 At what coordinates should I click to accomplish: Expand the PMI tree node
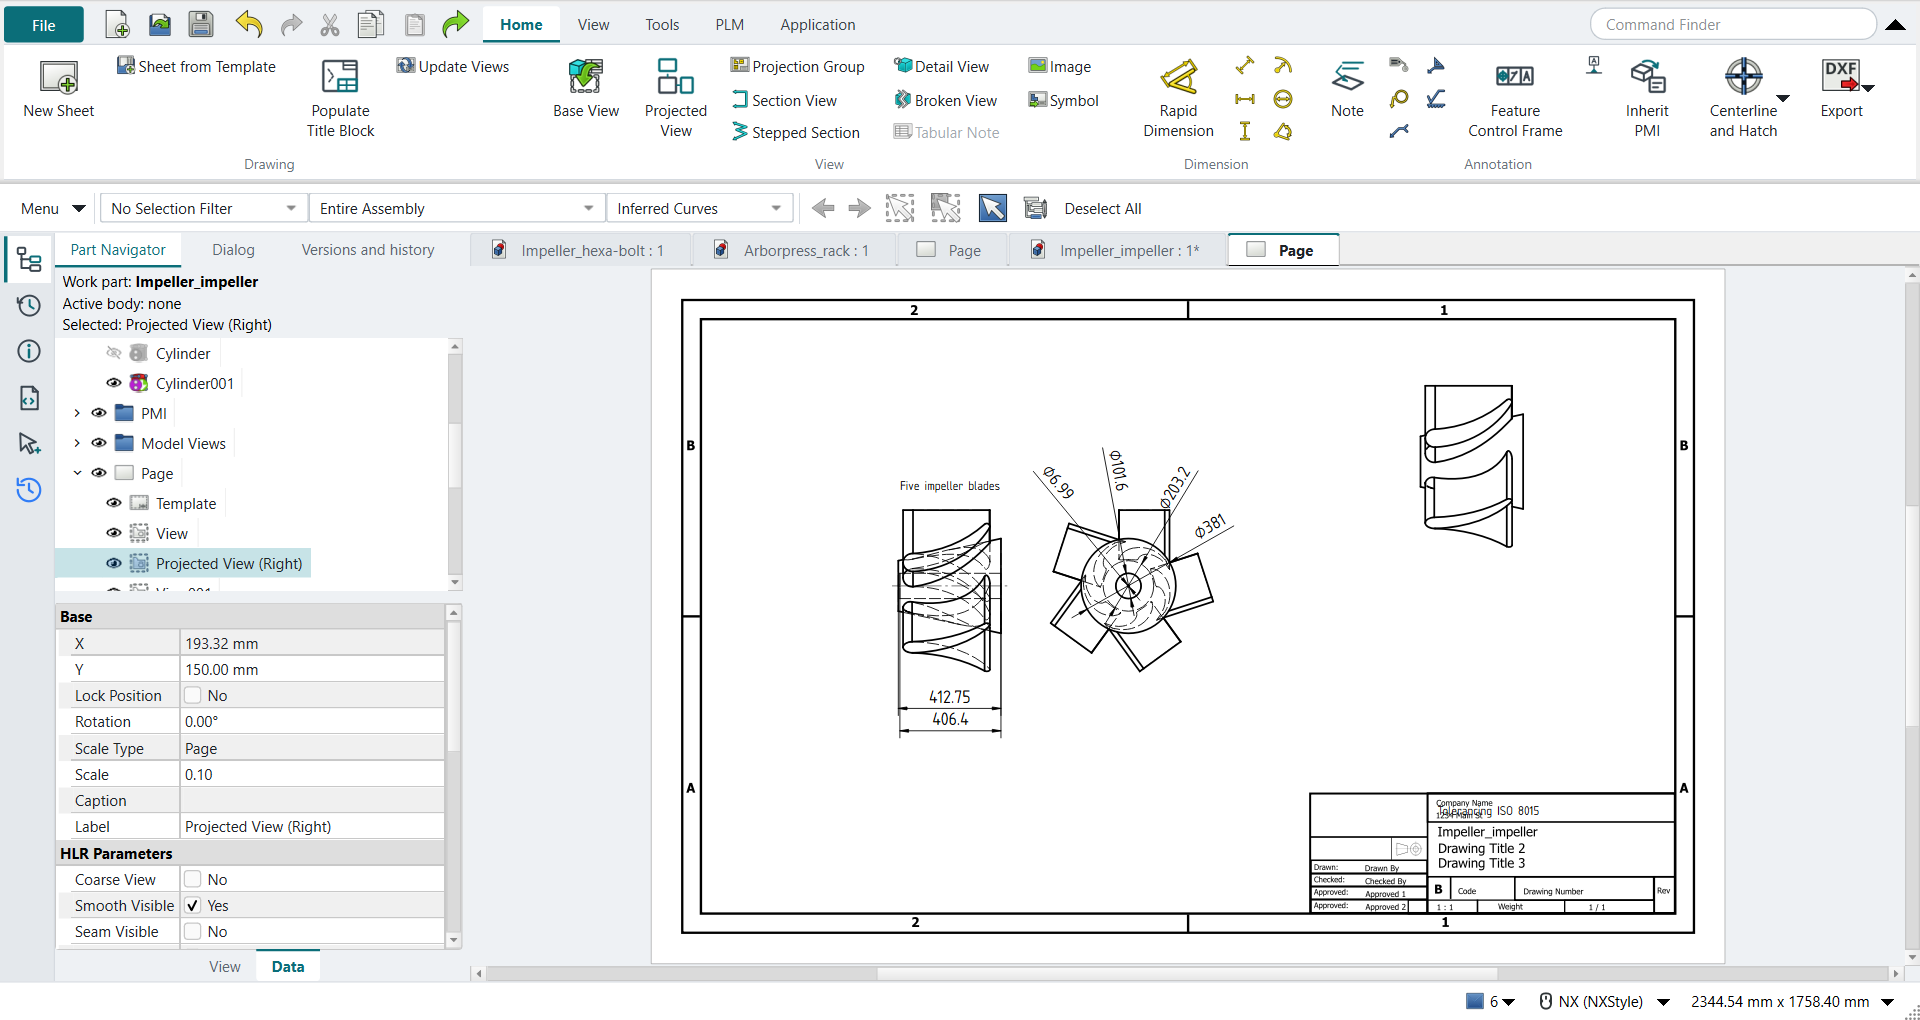click(x=77, y=413)
